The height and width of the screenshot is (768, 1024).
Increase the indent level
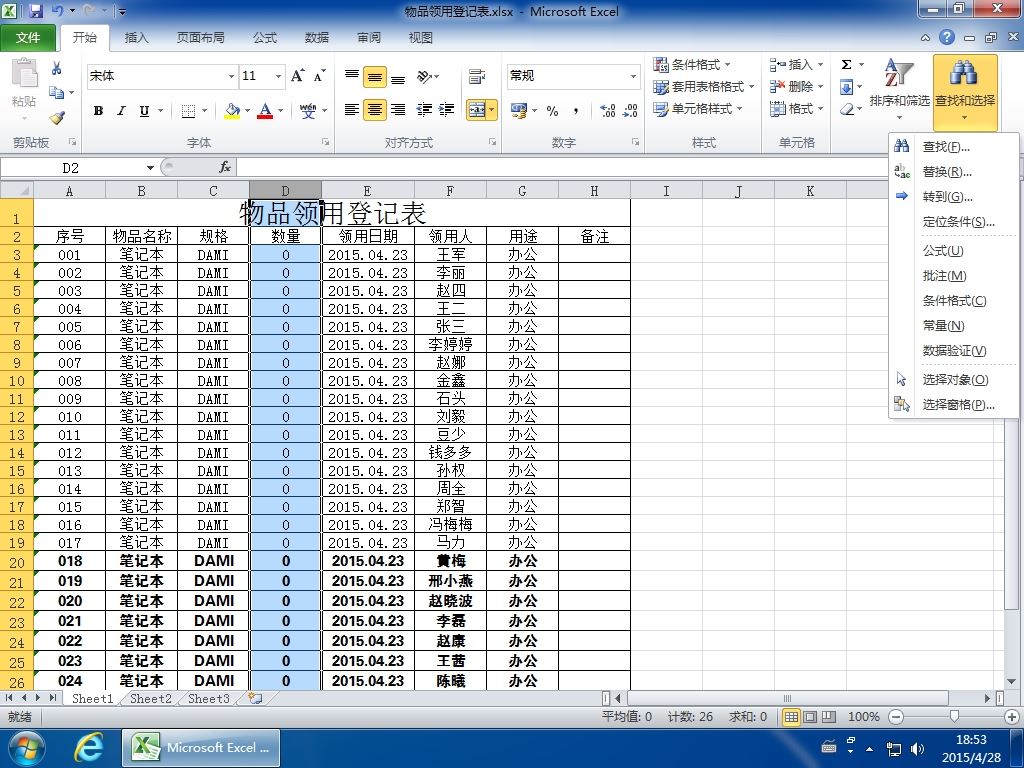(x=446, y=110)
